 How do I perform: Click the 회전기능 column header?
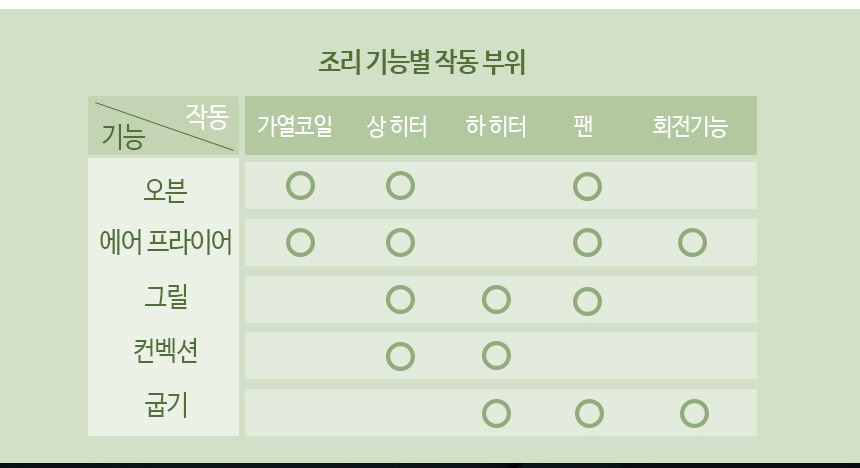[690, 126]
